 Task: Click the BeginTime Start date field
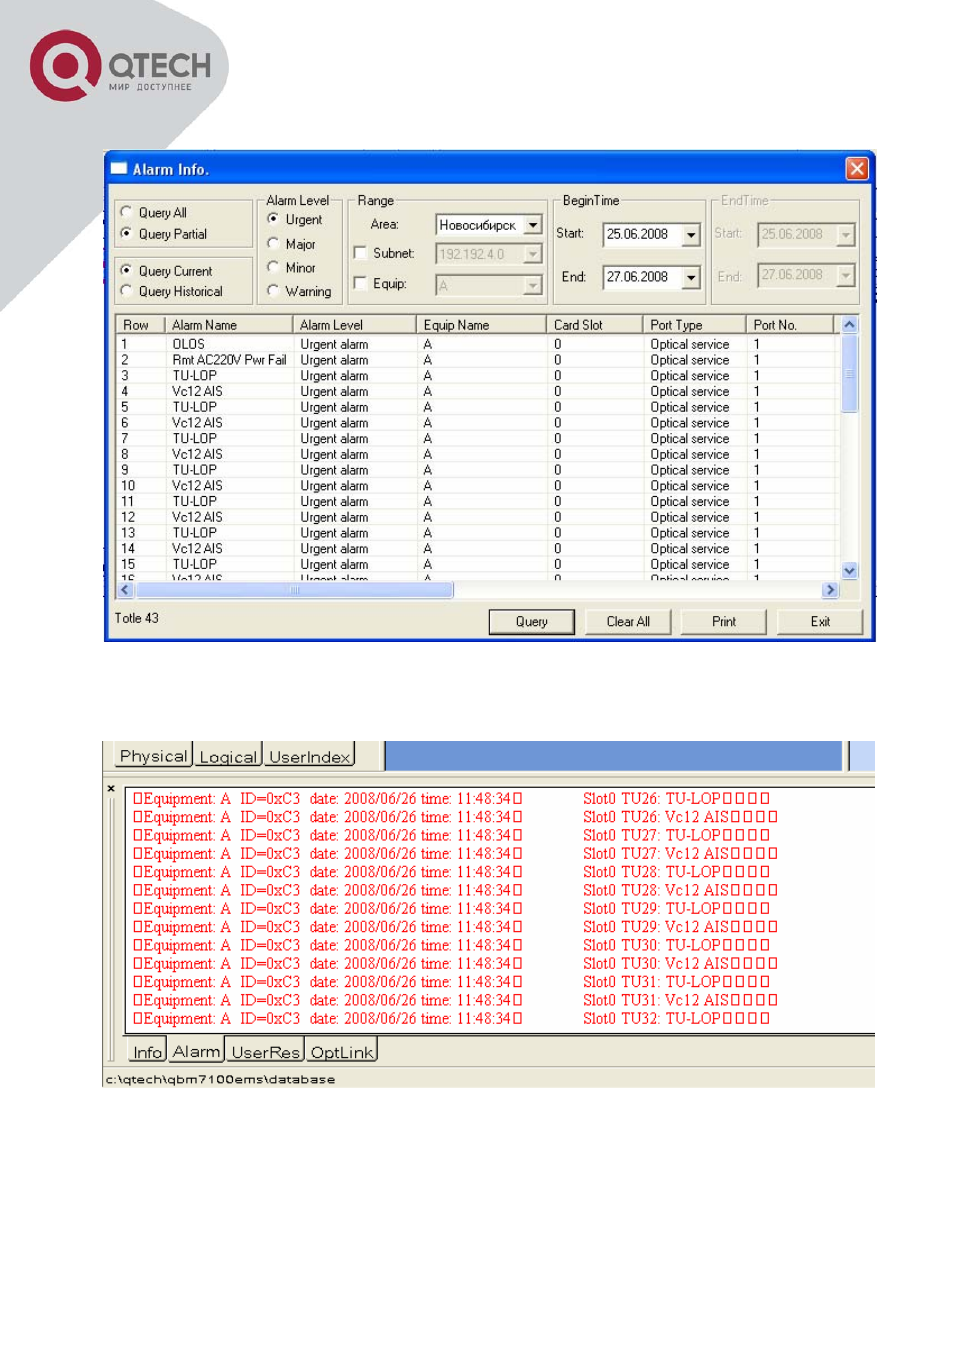coord(643,235)
